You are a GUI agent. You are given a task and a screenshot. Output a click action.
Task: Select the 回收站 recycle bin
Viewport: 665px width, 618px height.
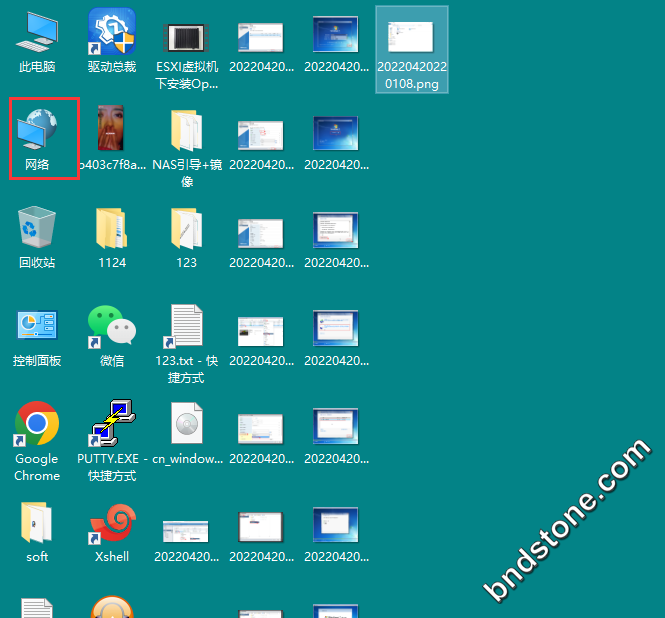(37, 237)
